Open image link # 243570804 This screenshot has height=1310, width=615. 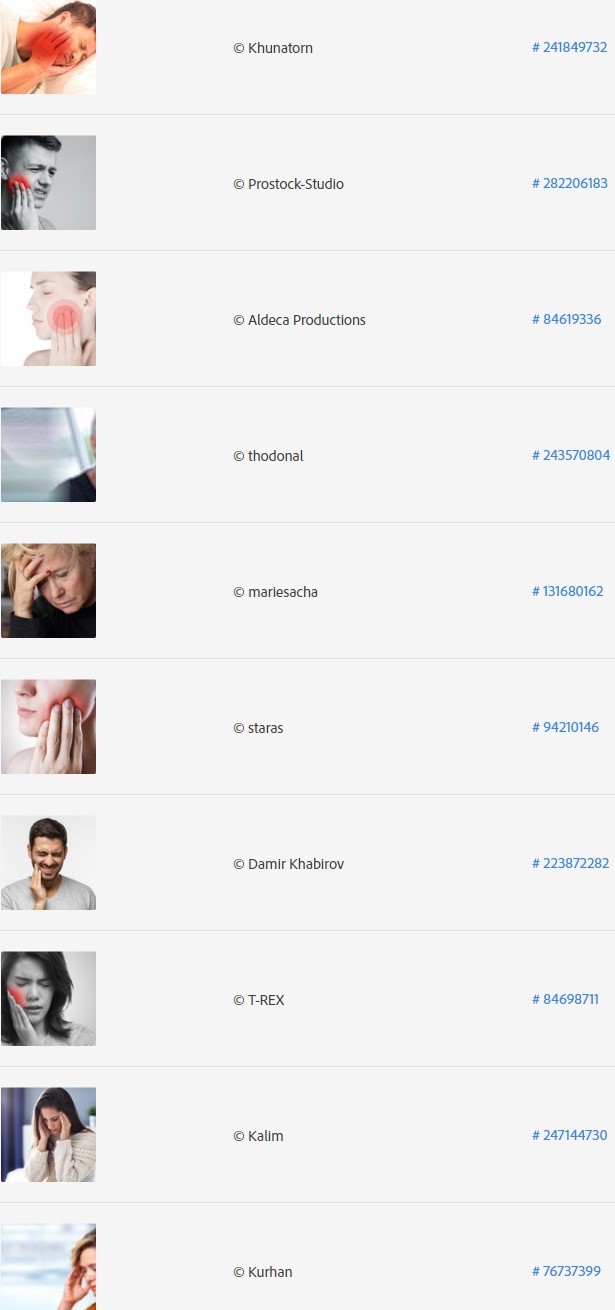pyautogui.click(x=570, y=455)
